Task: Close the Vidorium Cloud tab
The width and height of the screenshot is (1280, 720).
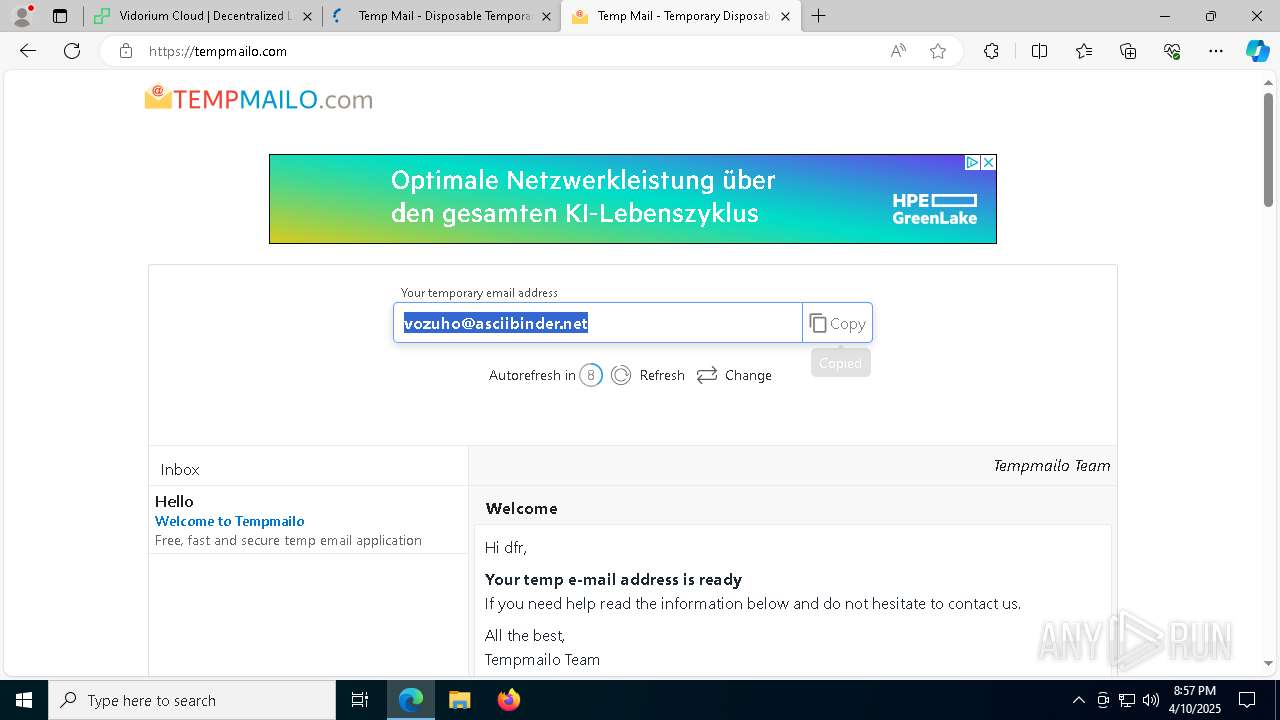Action: click(307, 16)
